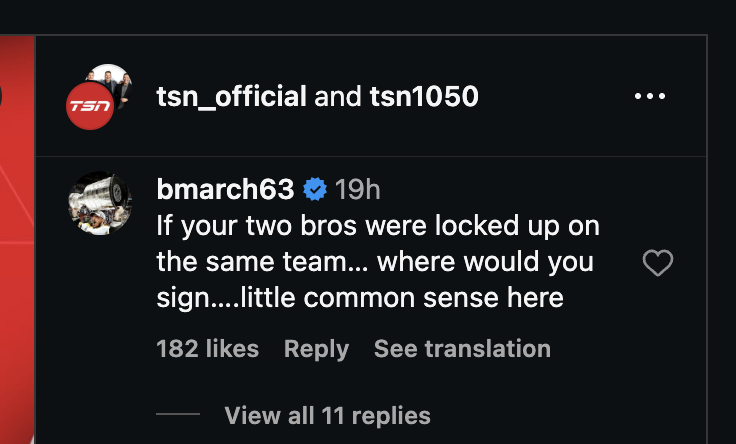Open bmarch63's Stanley Cup profile picture

point(99,203)
